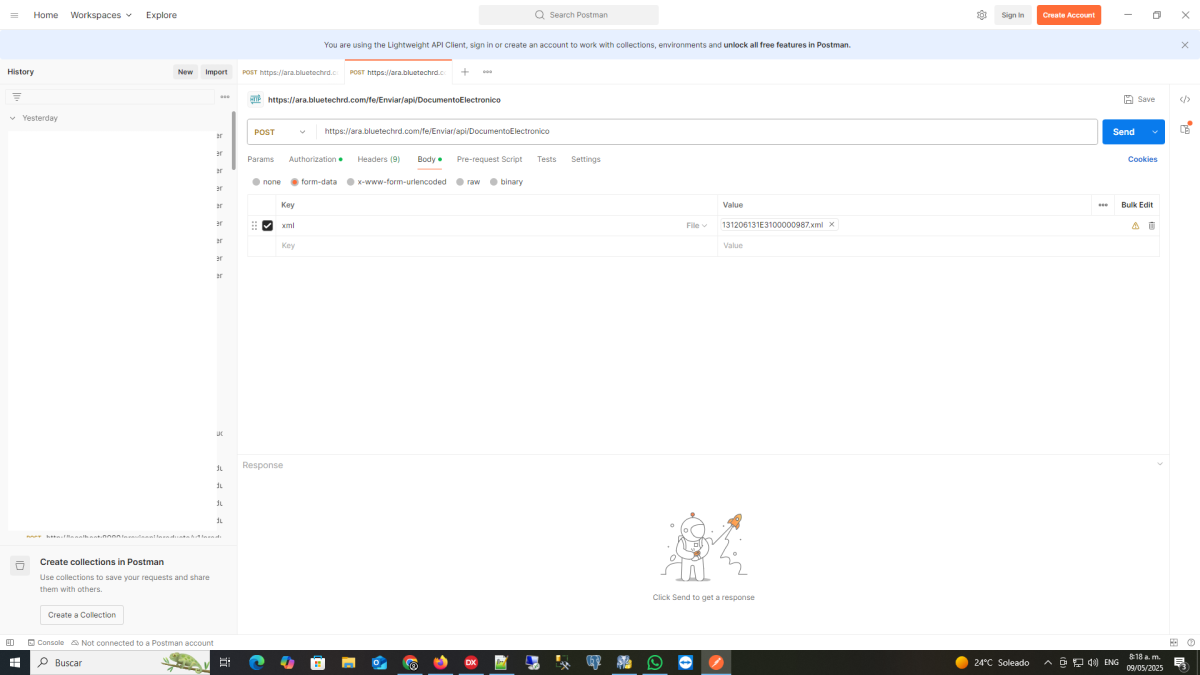Open Microsoft Edge from taskbar
1200x675 pixels.
[256, 662]
